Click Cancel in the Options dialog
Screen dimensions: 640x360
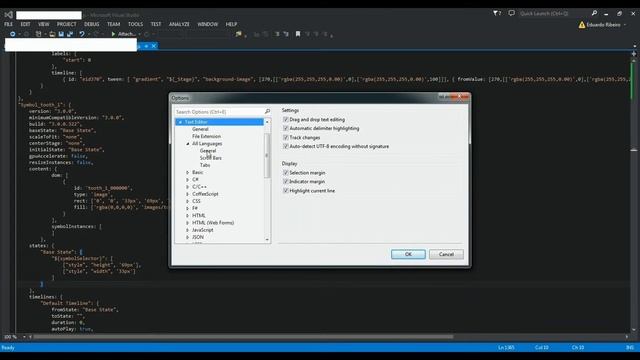pos(446,254)
